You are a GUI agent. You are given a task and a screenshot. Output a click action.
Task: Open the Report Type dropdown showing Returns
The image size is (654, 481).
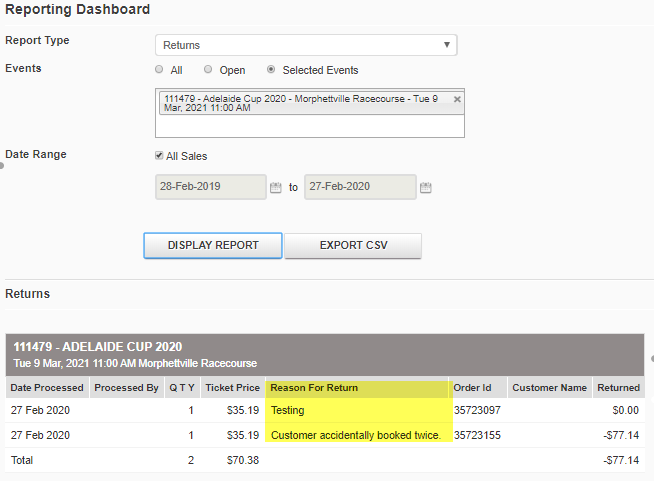tap(306, 45)
